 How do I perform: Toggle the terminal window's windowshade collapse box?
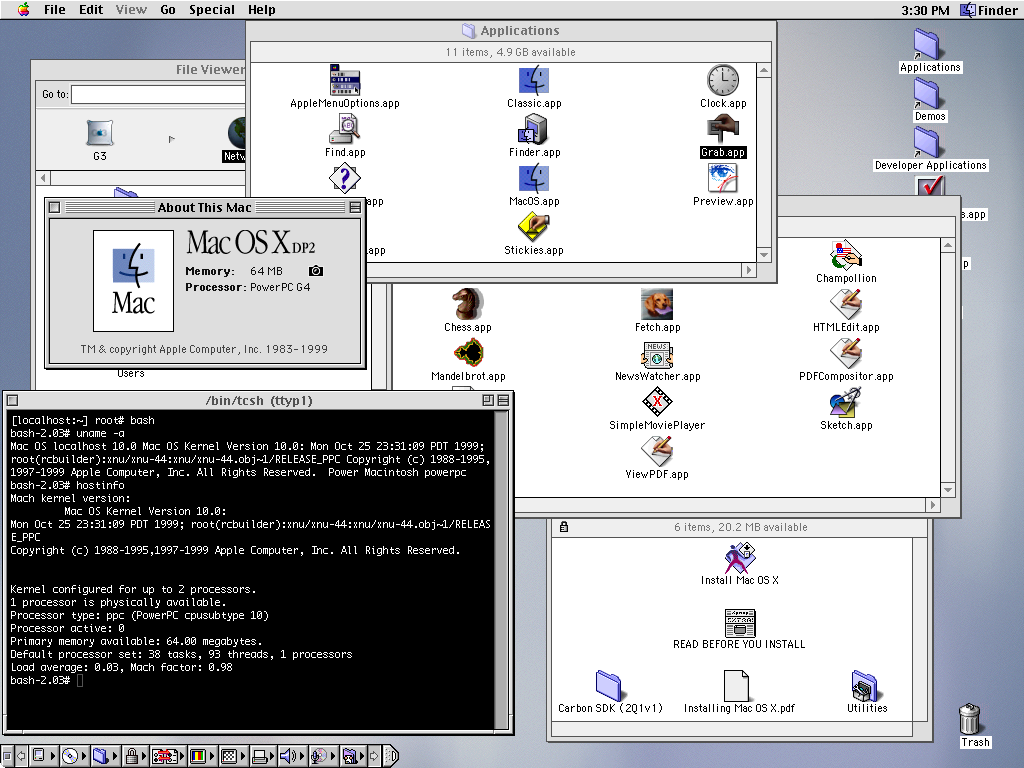click(x=503, y=400)
